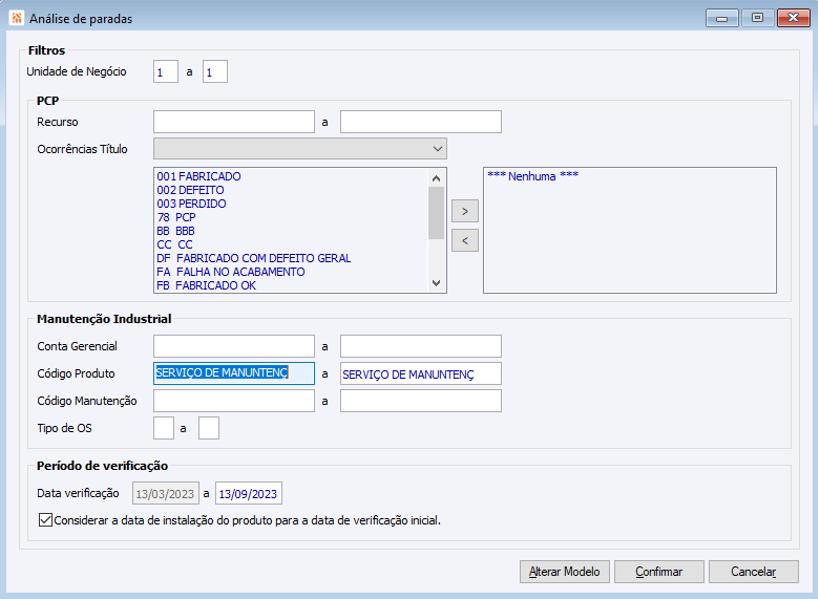Focus the first Unidade de Negócio field
The width and height of the screenshot is (818, 599).
[x=166, y=71]
